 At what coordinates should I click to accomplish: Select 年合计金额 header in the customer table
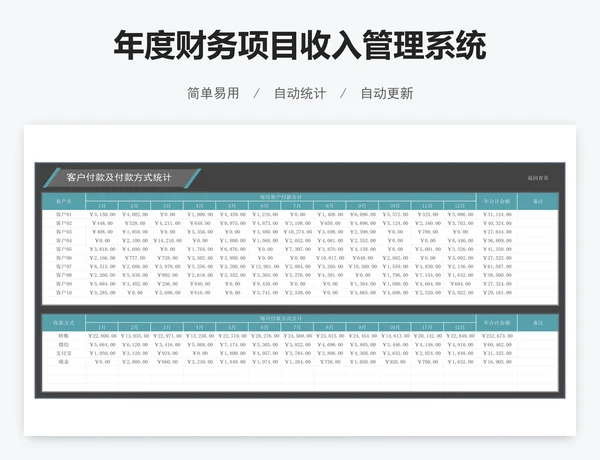click(497, 201)
